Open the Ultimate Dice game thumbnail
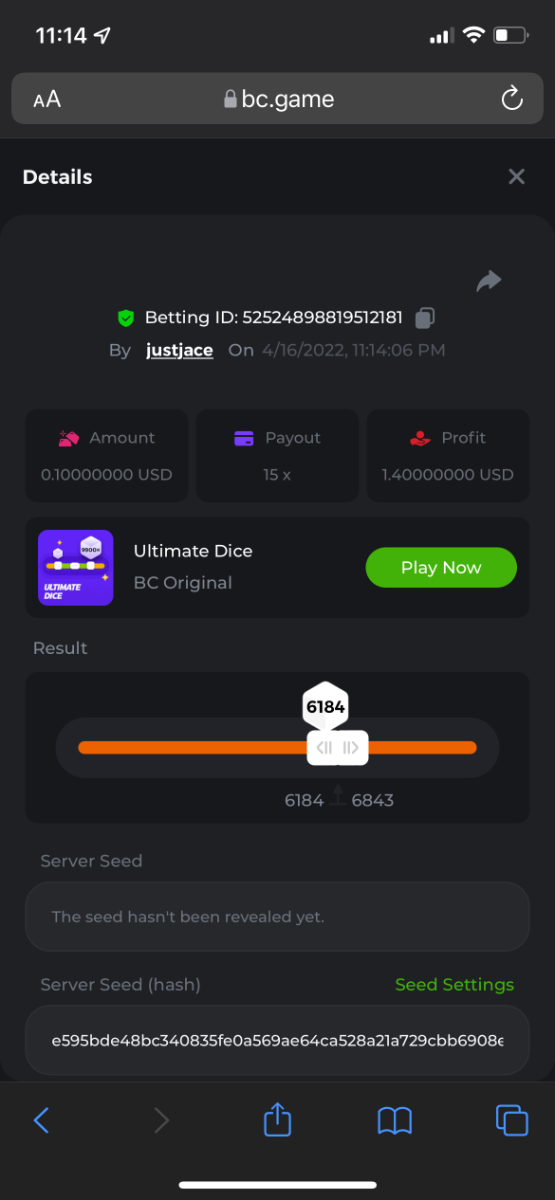Image resolution: width=555 pixels, height=1200 pixels. tap(75, 567)
